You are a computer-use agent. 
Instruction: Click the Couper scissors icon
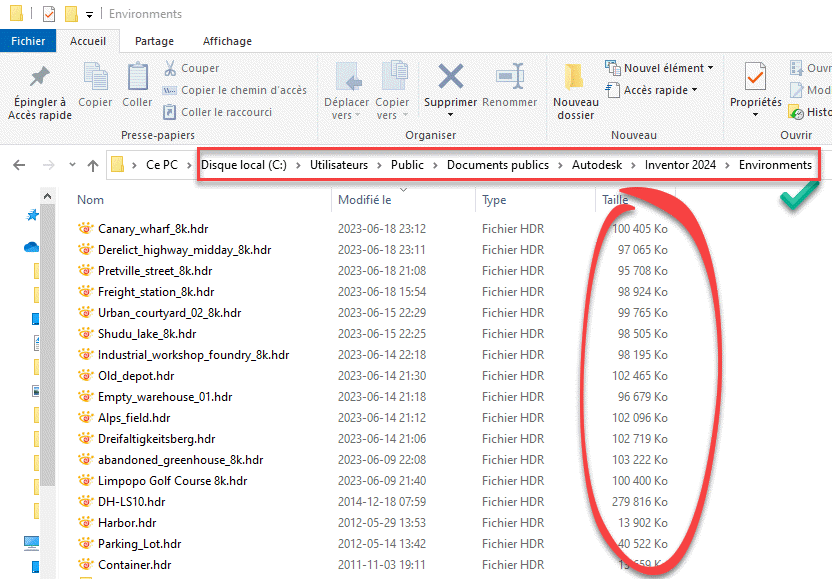tap(171, 68)
